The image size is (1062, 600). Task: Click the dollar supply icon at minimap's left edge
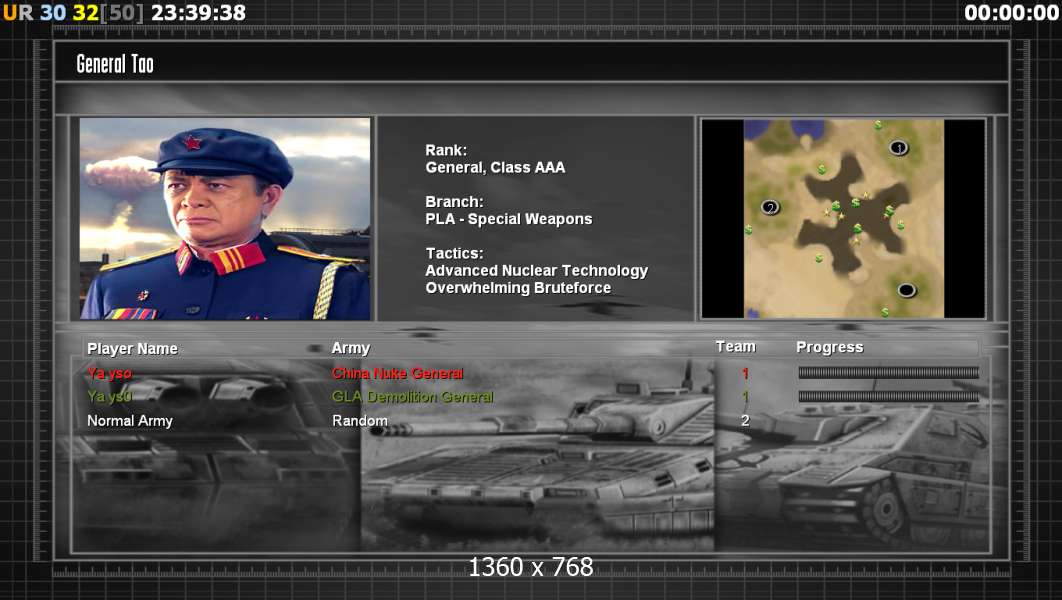748,230
